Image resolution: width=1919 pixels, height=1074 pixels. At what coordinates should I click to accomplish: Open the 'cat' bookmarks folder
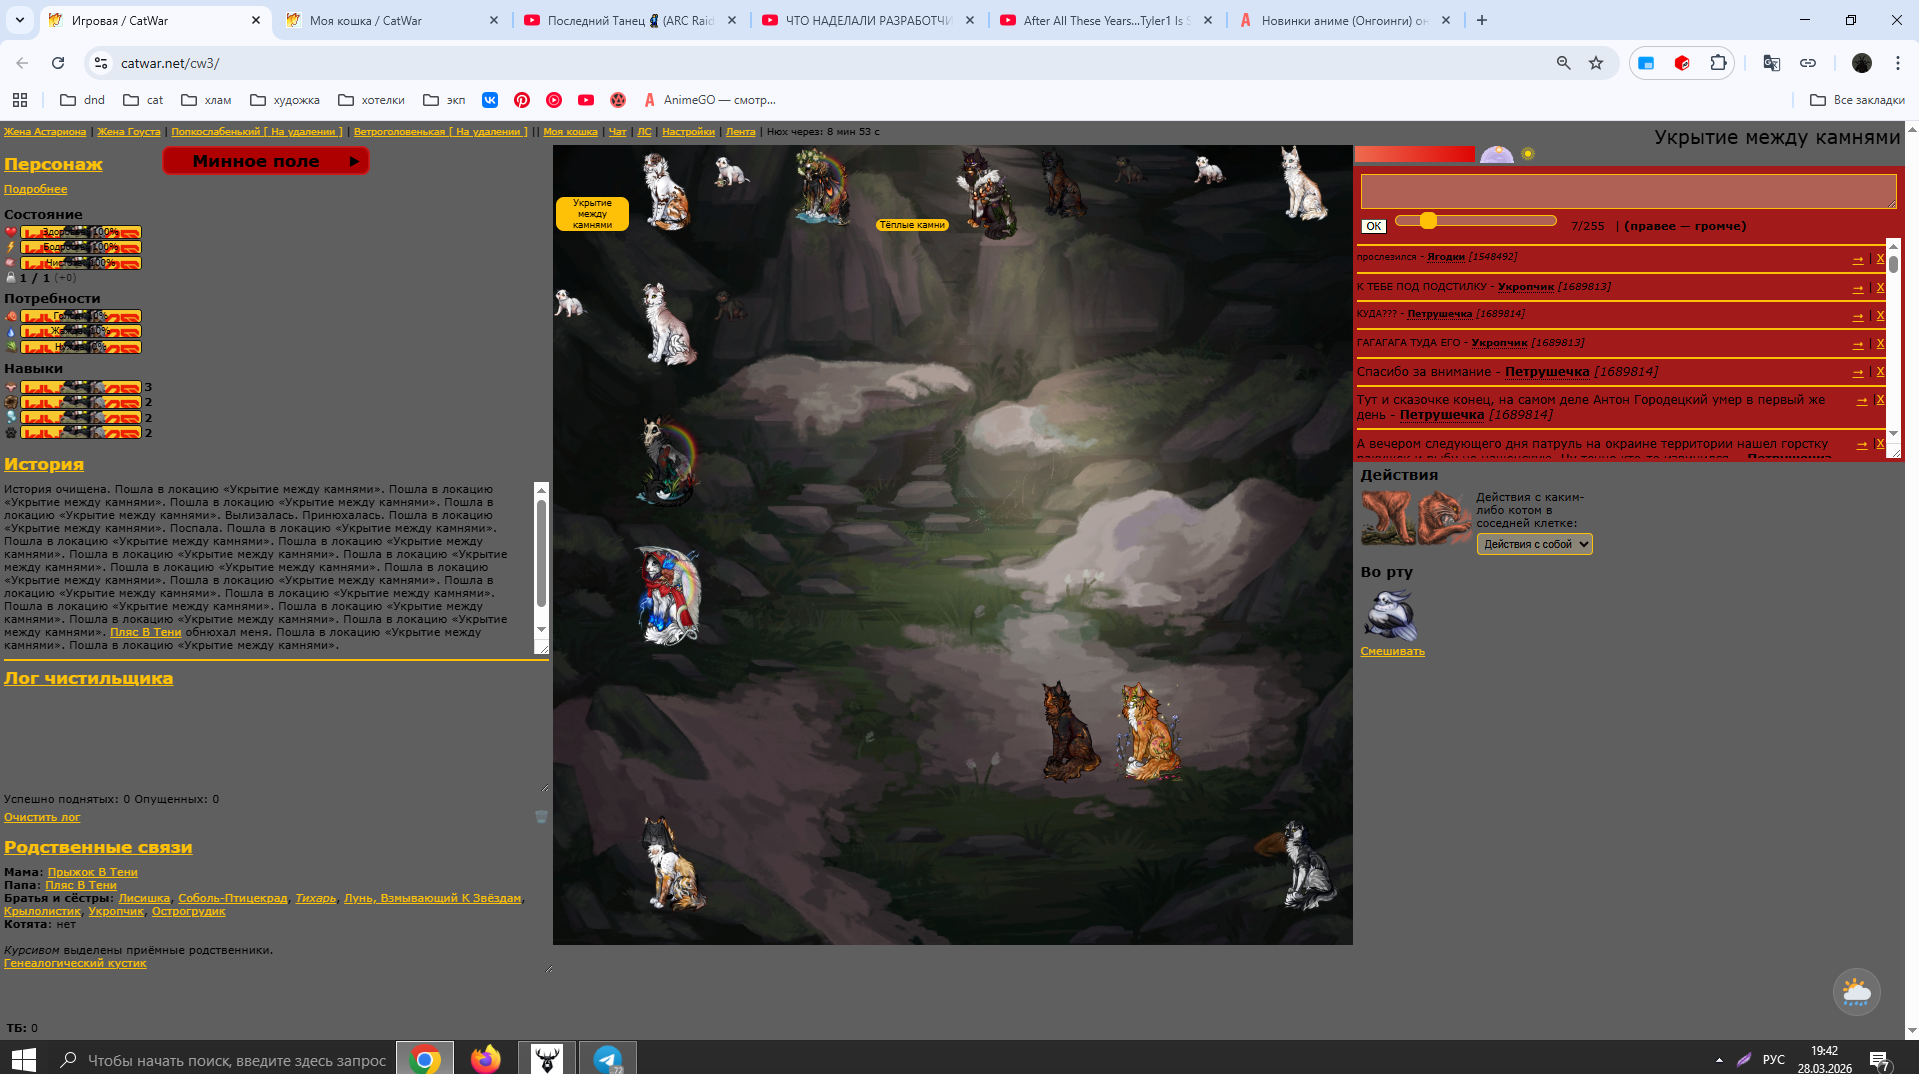[x=143, y=100]
